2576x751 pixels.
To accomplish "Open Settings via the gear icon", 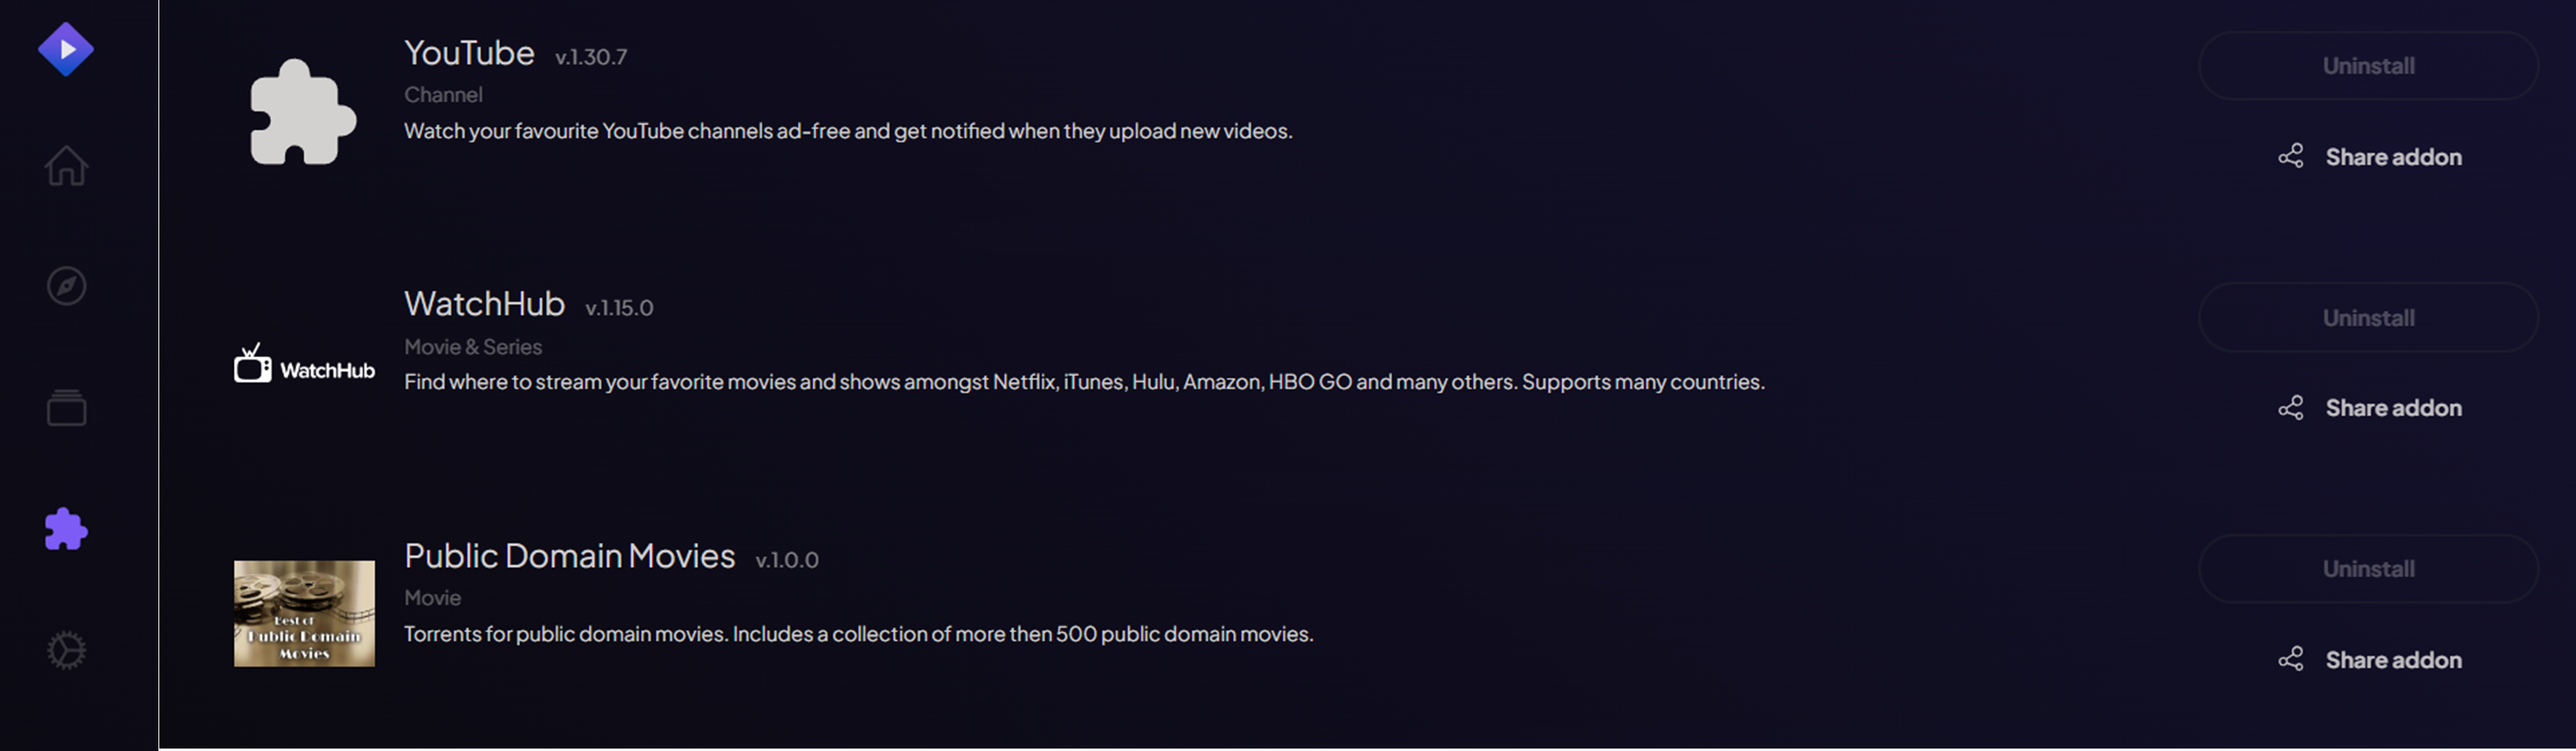I will (65, 649).
